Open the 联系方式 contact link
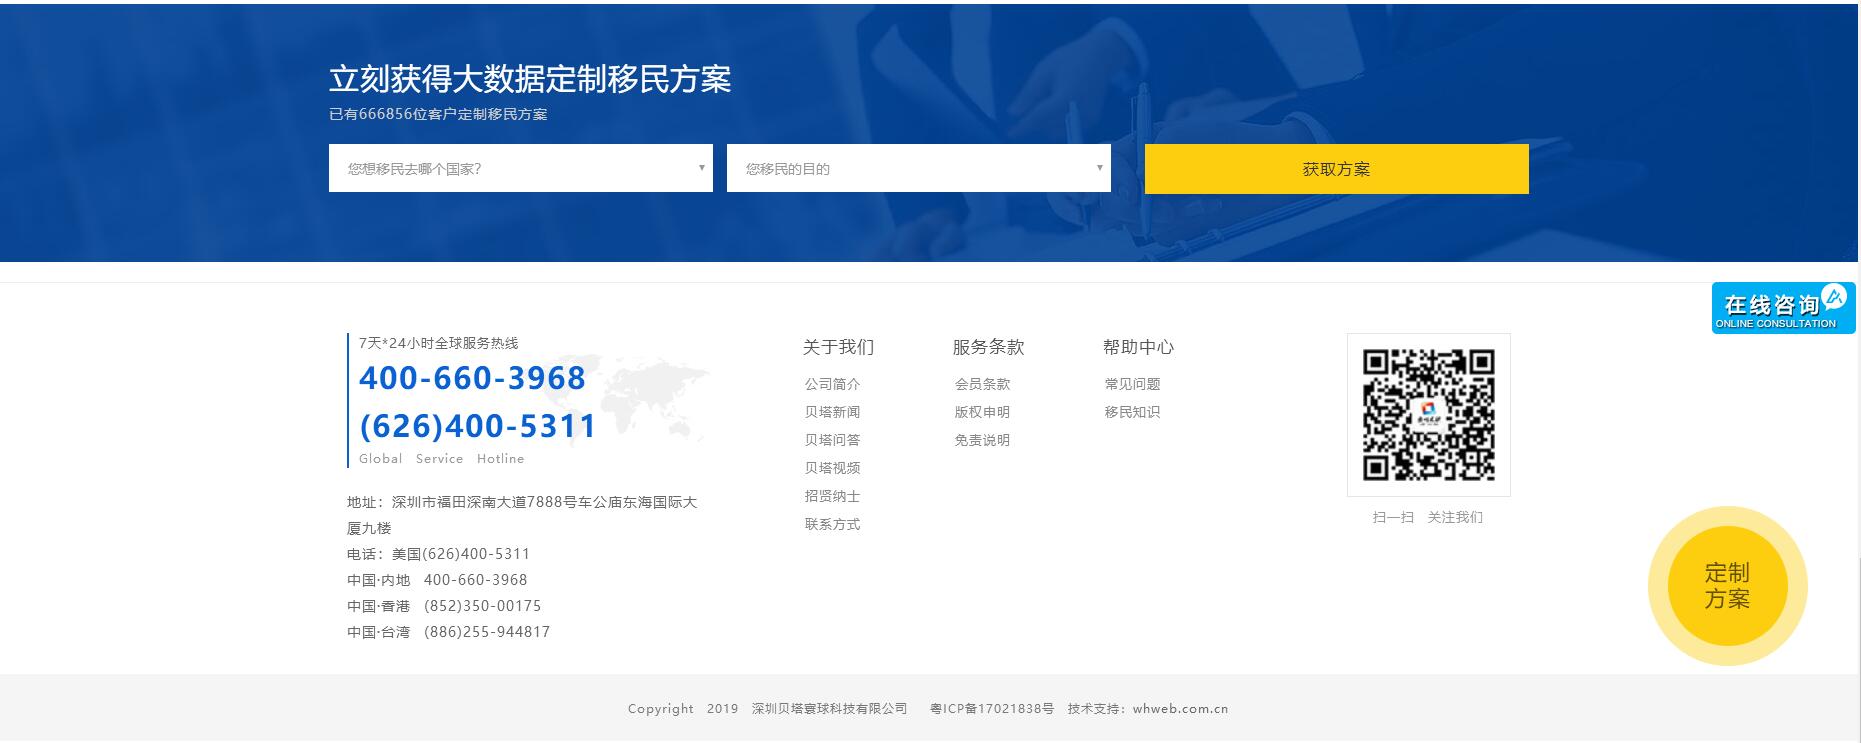1861x743 pixels. [x=832, y=524]
